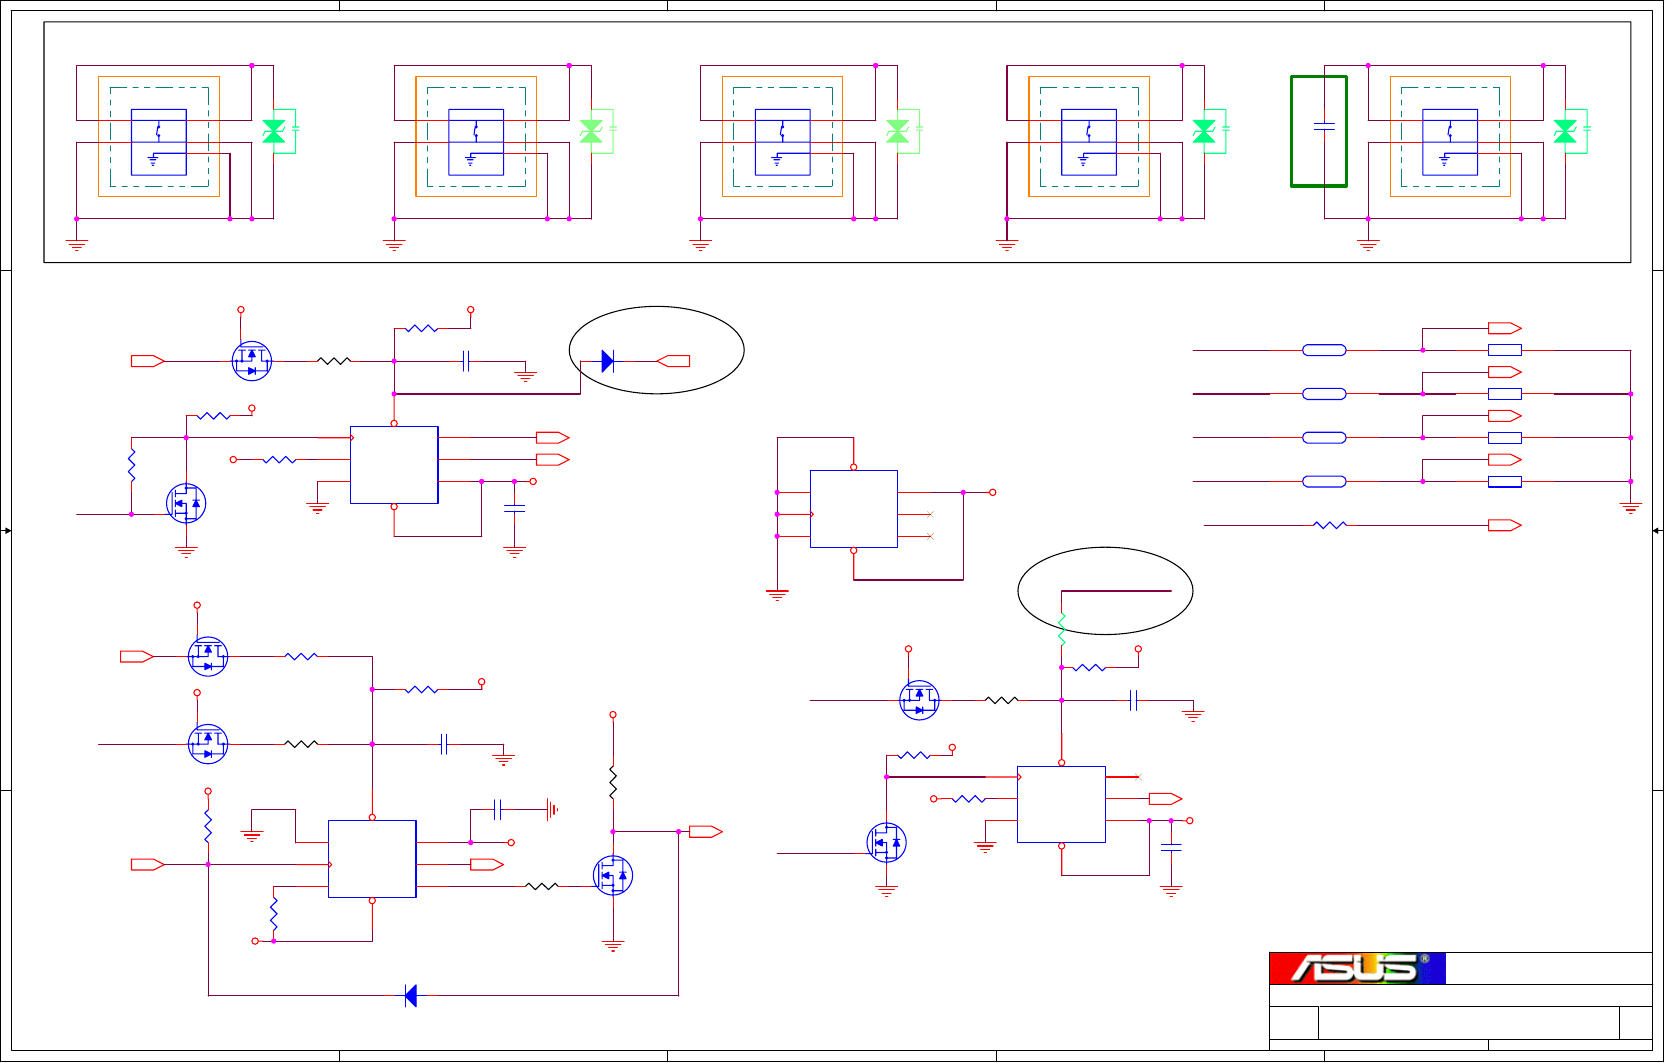Select the MOSFET above the bottom-center ground
Image resolution: width=1665 pixels, height=1063 pixels.
point(613,876)
